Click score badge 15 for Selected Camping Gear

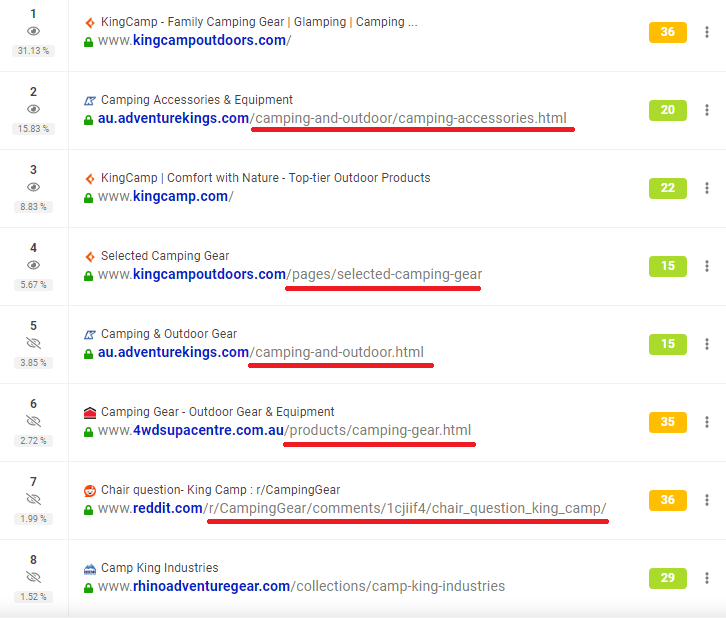(668, 266)
